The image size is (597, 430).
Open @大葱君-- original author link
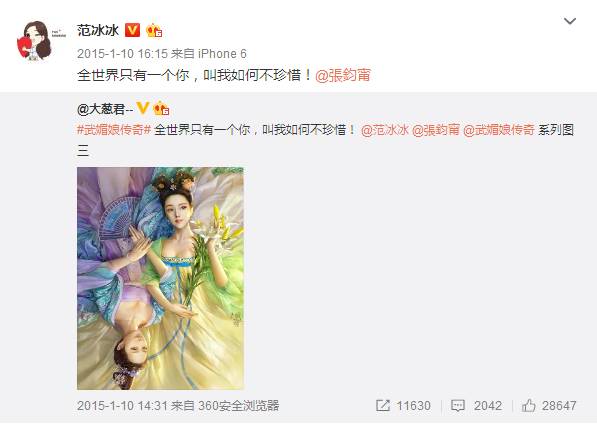point(105,109)
